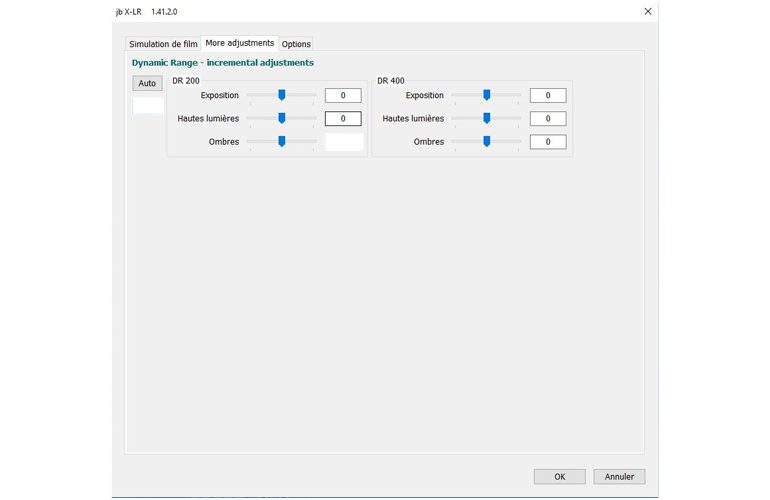Viewport: 770px width, 500px height.
Task: Close the jb X-LR dialog window
Action: (x=647, y=11)
